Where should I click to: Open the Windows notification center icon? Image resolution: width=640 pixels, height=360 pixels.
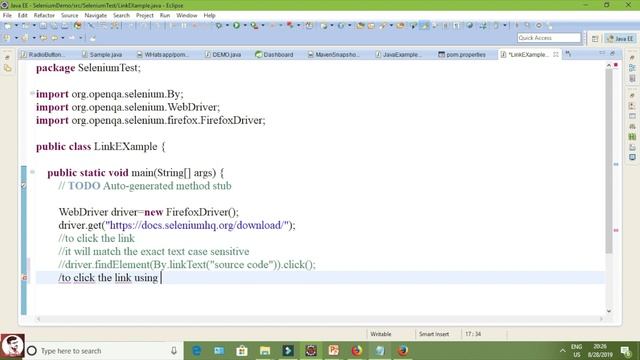point(625,351)
